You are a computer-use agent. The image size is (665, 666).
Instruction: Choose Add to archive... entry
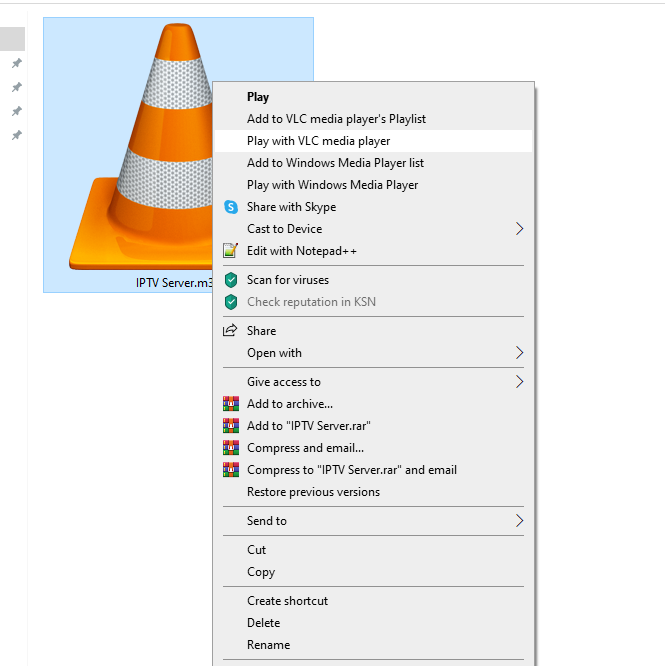(x=373, y=404)
